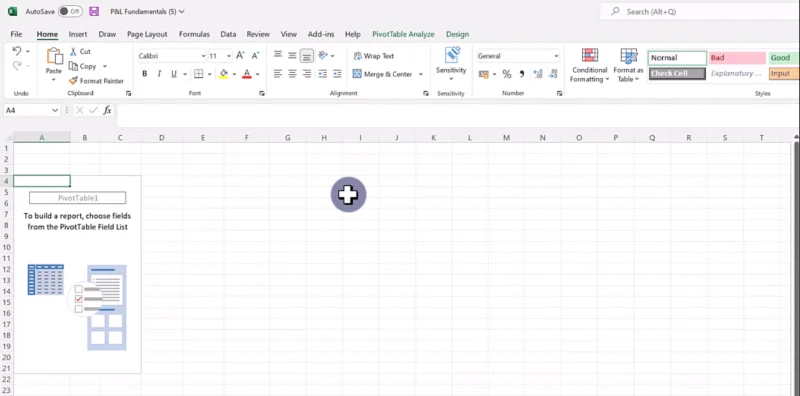This screenshot has height=396, width=800.
Task: Decrease decimal places
Action: [553, 74]
